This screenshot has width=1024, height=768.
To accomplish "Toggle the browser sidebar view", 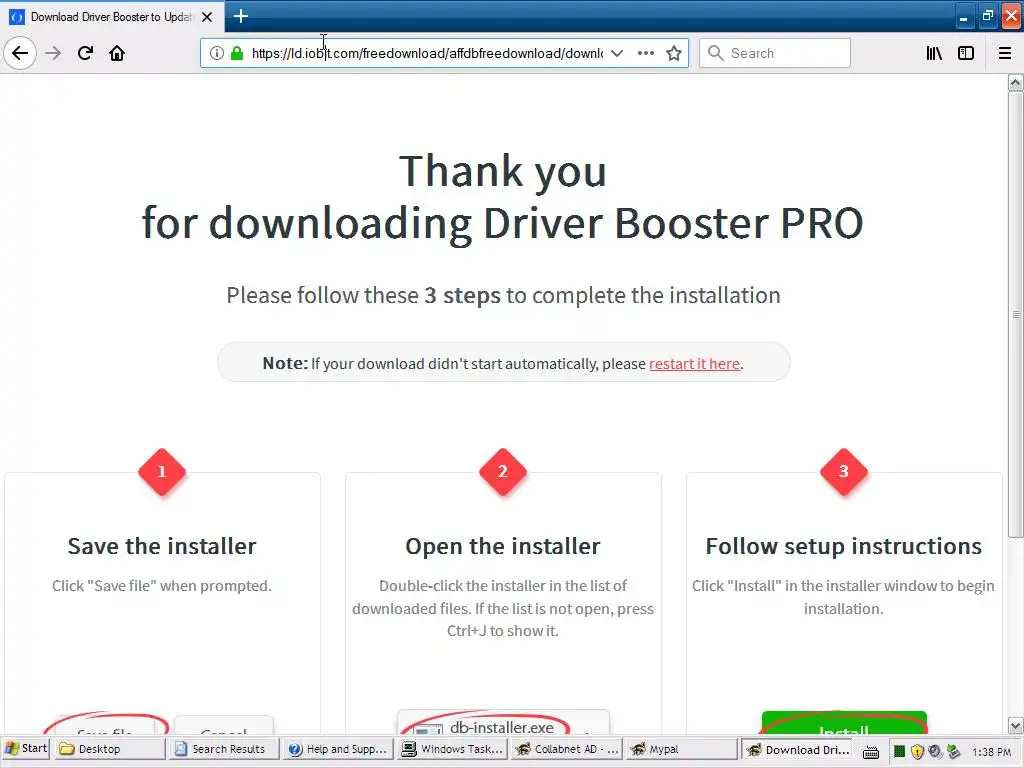I will 966,53.
